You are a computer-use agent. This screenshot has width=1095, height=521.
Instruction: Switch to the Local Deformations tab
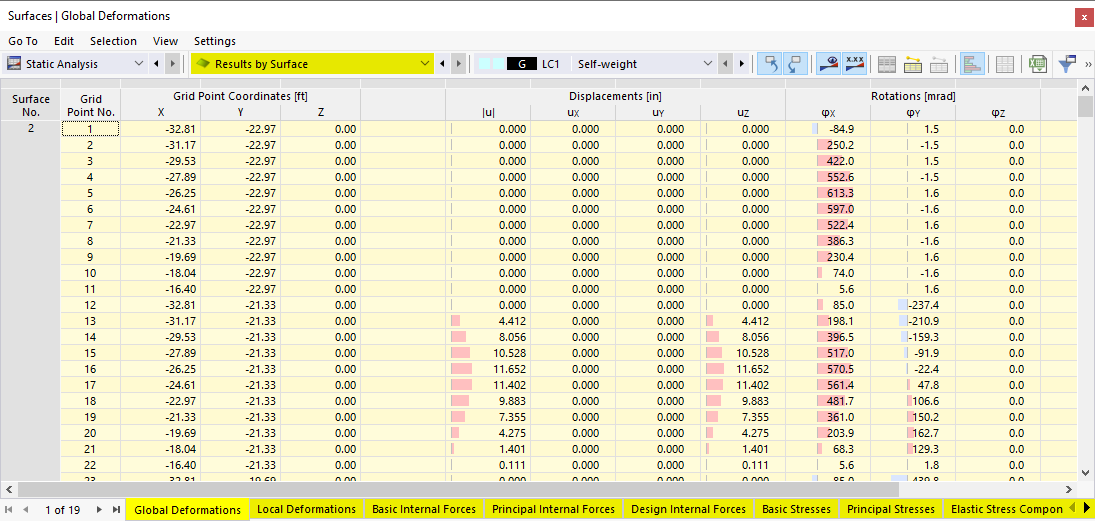coord(307,509)
